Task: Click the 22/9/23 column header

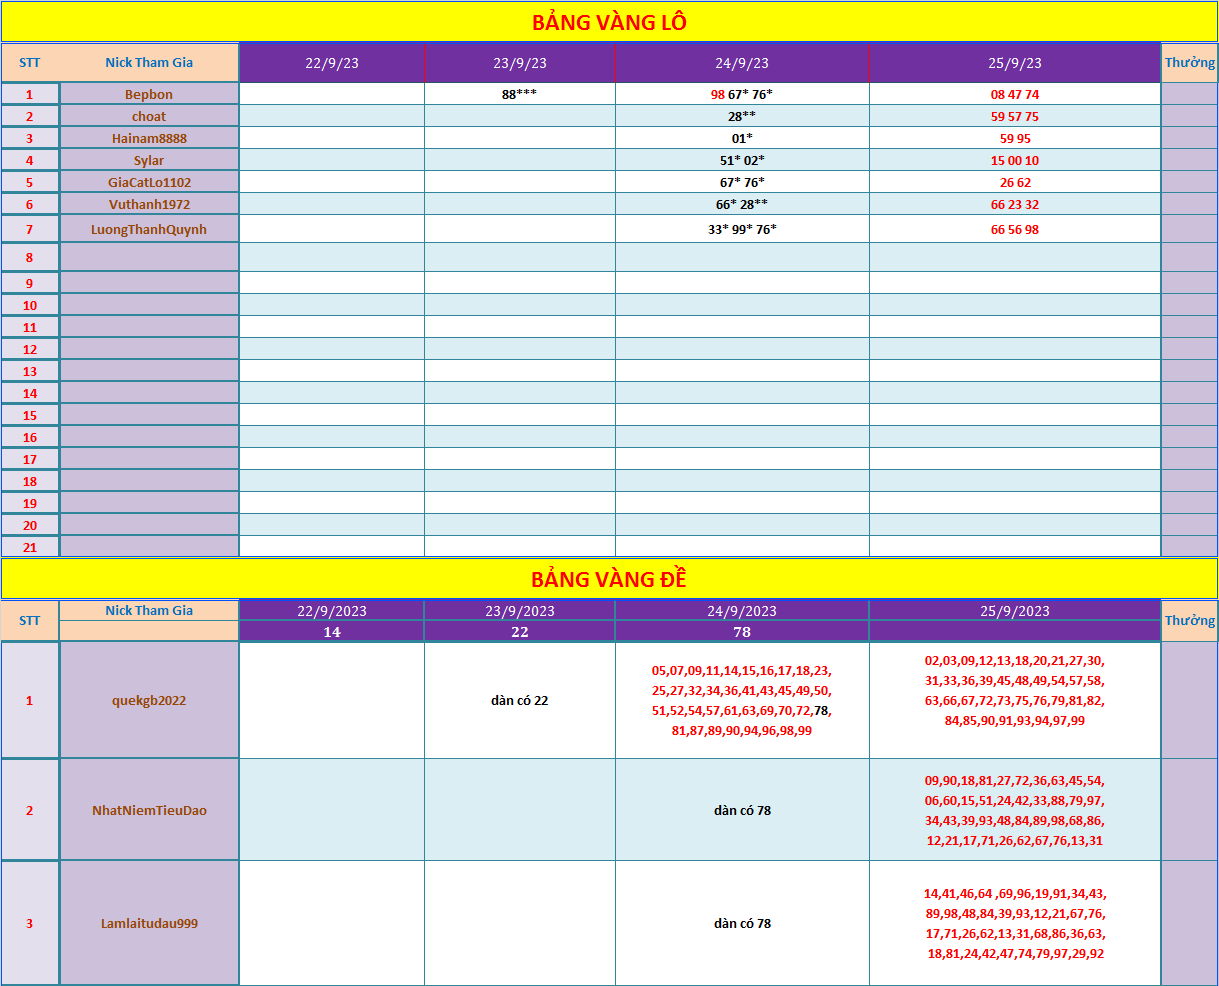Action: tap(332, 62)
